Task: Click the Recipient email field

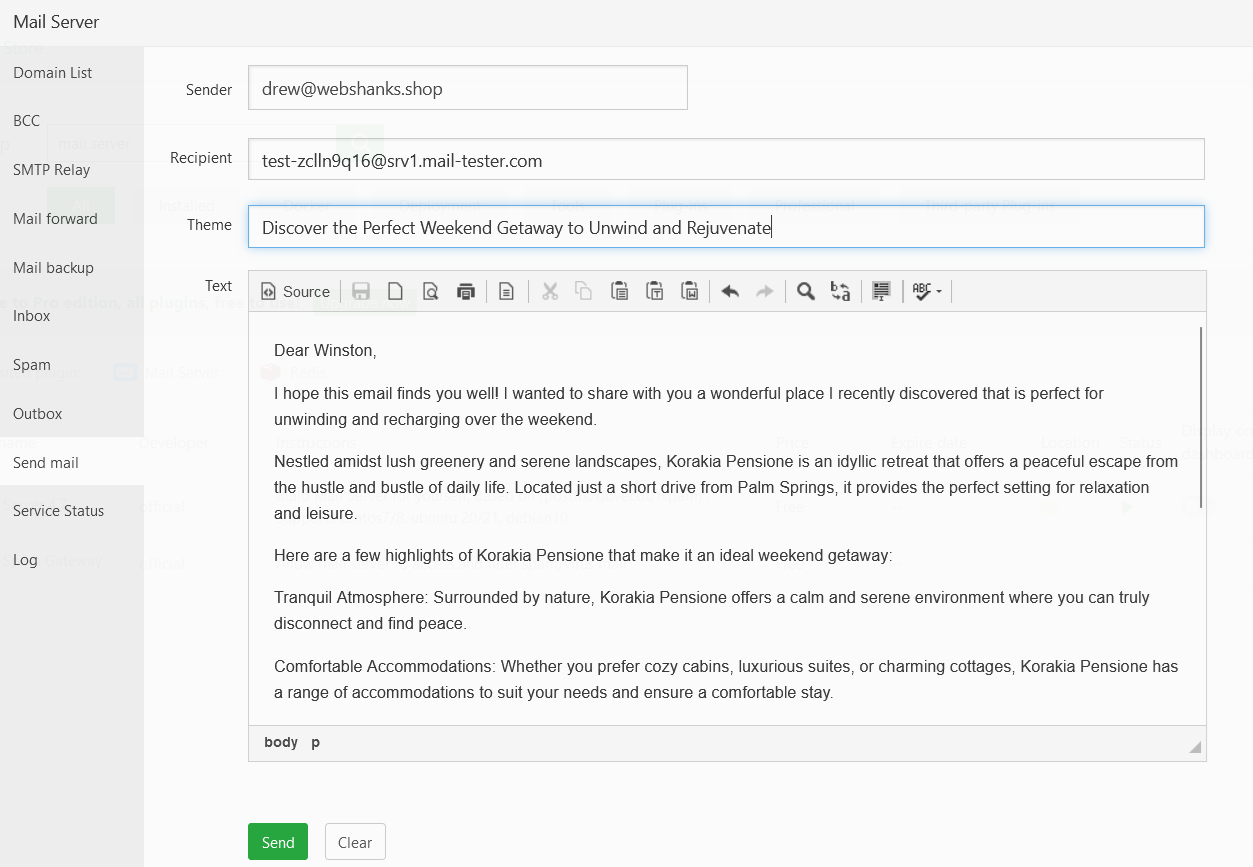Action: 726,159
